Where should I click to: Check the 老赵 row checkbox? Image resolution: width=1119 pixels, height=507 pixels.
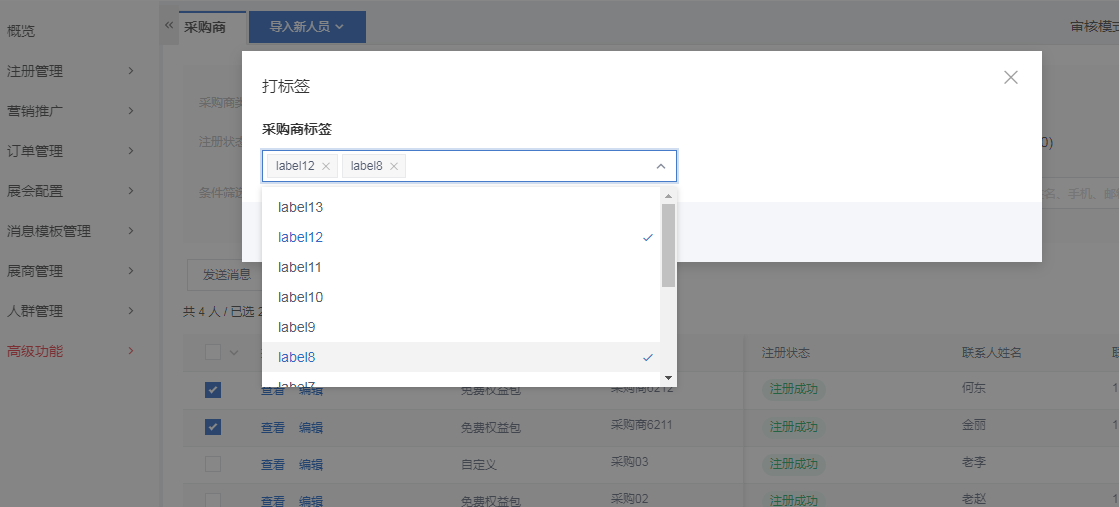[x=213, y=500]
